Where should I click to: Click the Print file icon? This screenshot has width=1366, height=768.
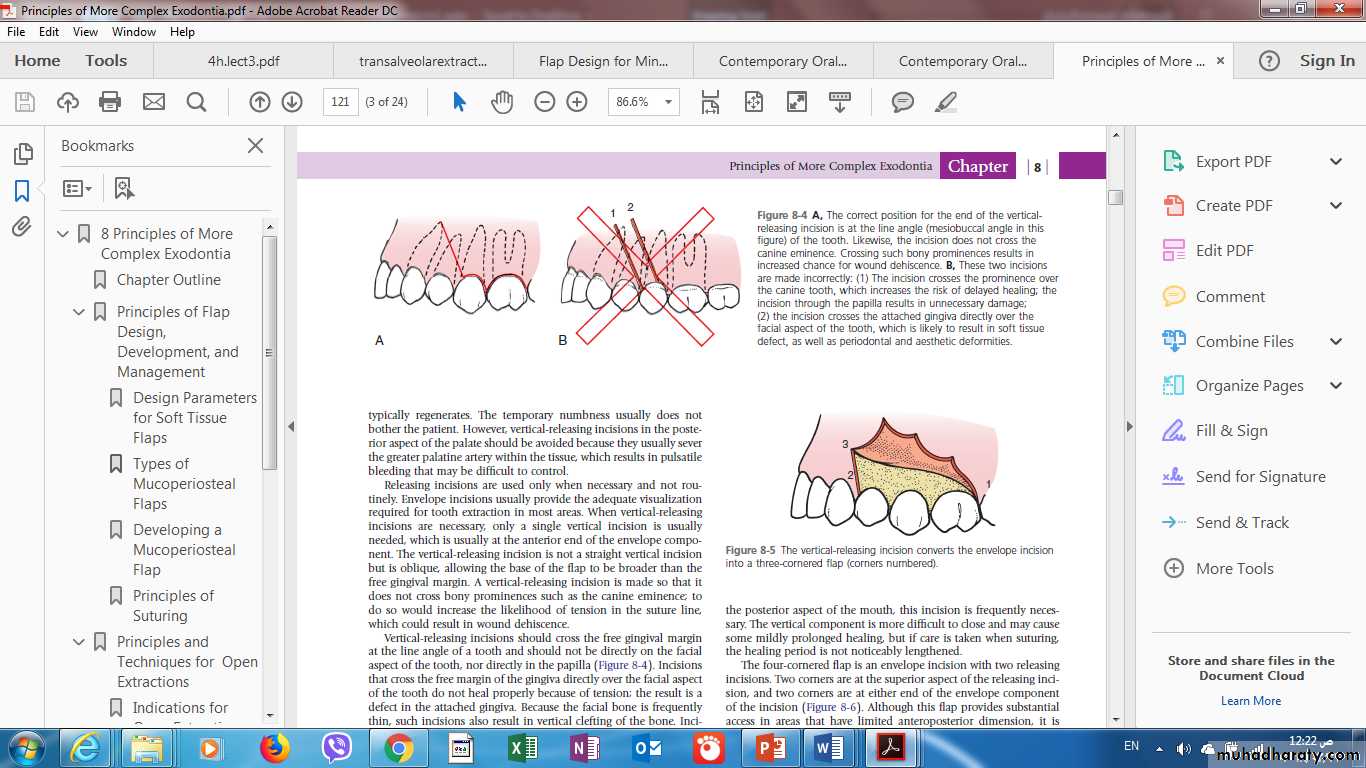[110, 102]
